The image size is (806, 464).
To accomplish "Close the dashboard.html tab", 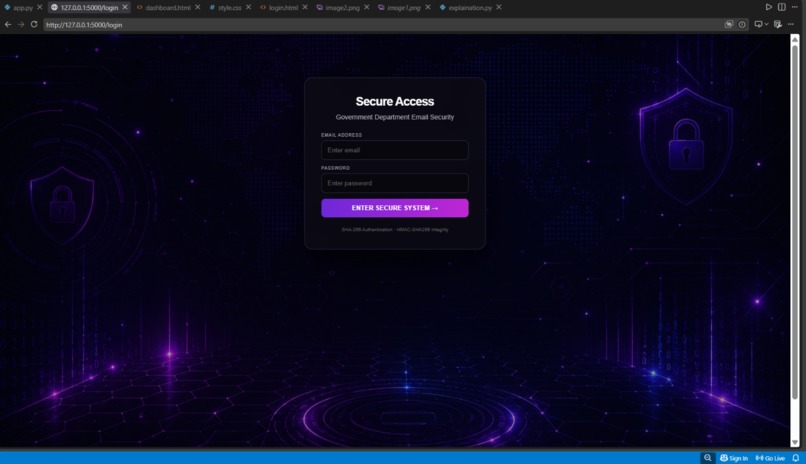I will (197, 7).
